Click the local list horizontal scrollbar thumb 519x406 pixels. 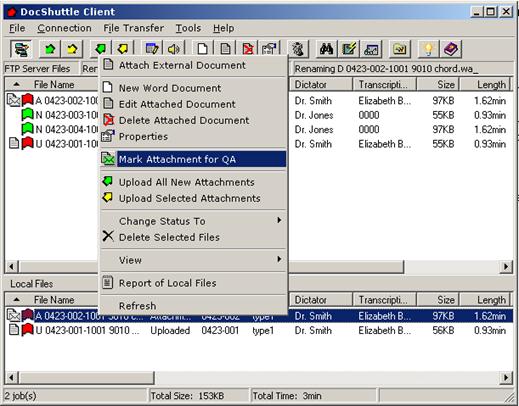click(x=87, y=377)
